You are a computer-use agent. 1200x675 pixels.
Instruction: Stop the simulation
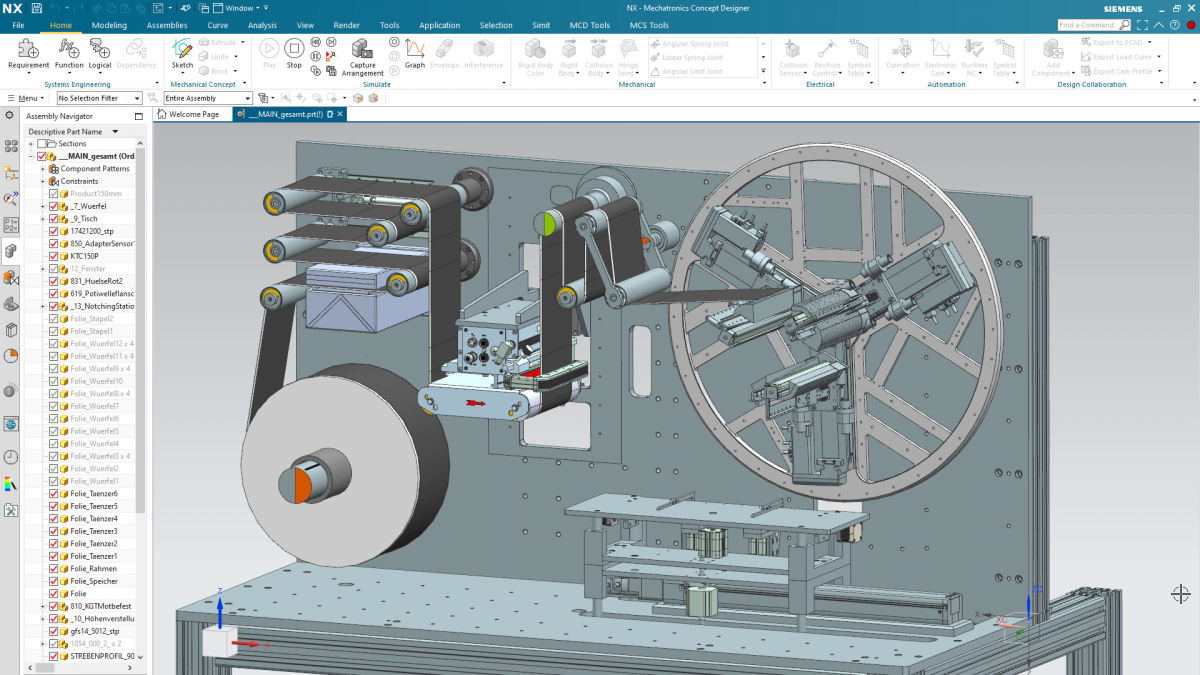294,54
